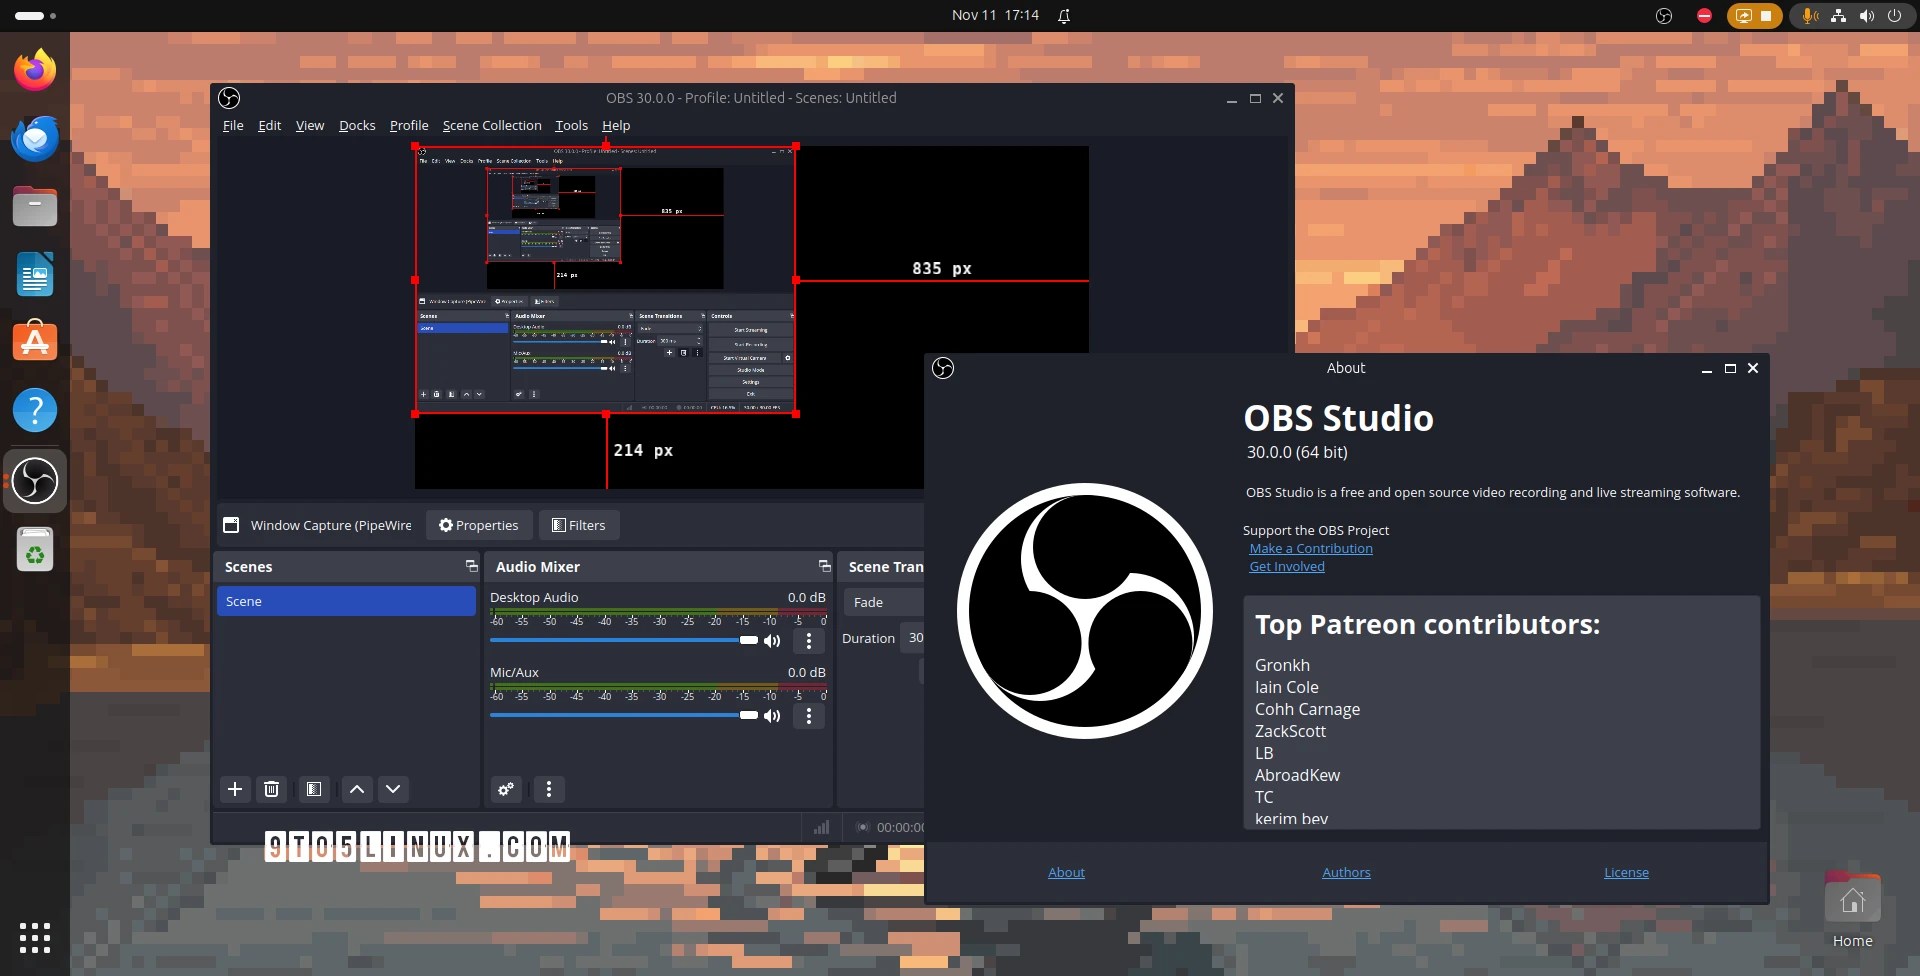Move the Scene up with the arrow icon

point(356,789)
